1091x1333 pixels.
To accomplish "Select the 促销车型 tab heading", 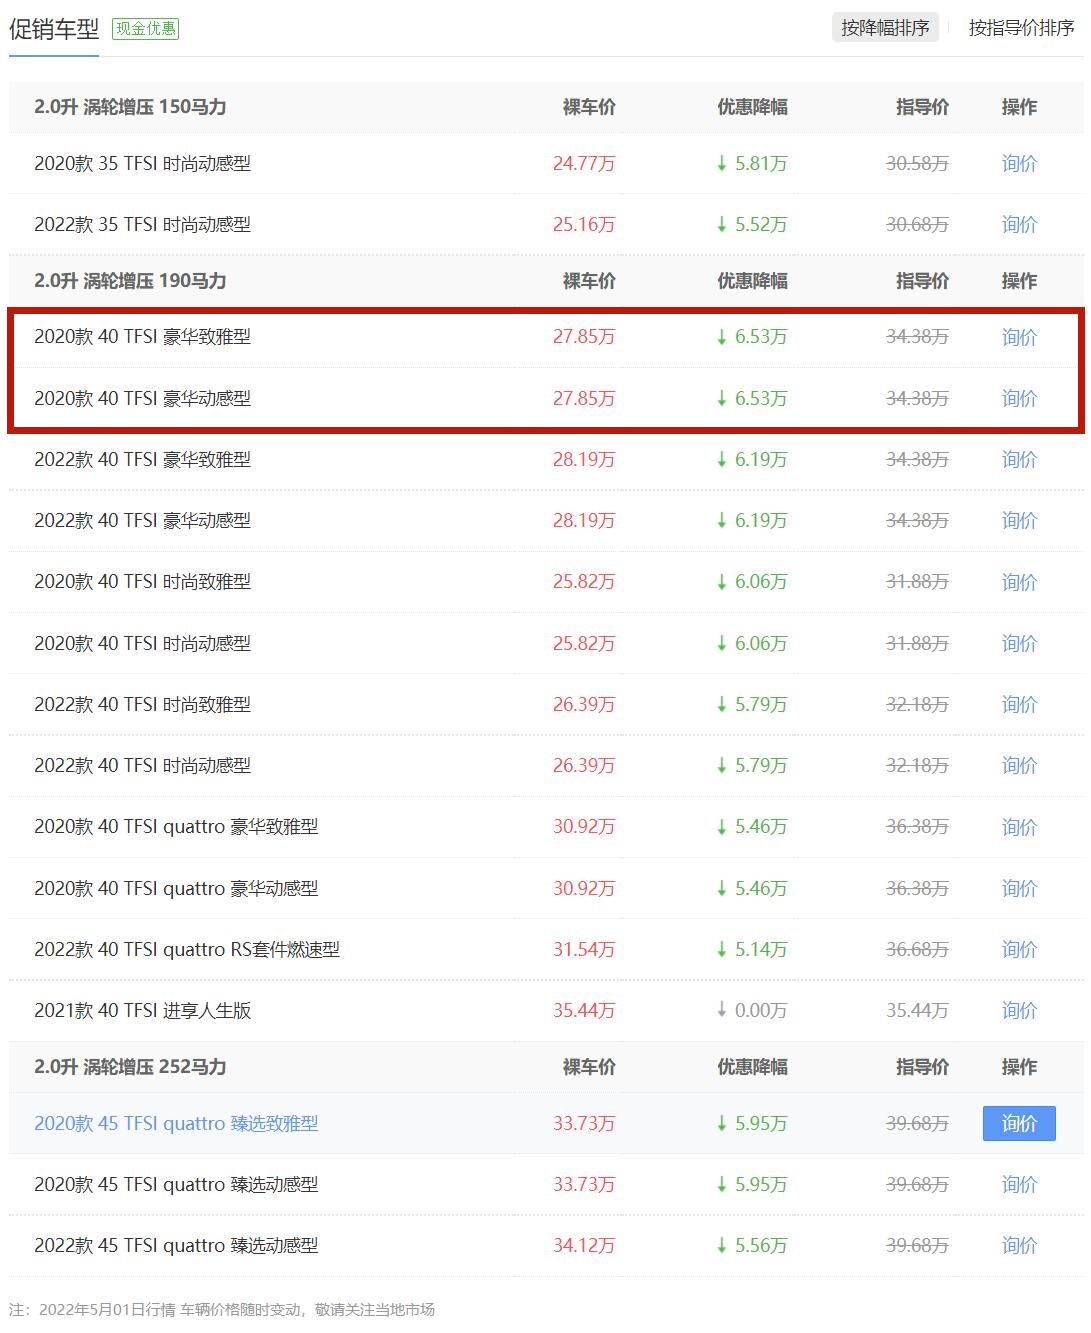I will [x=54, y=29].
